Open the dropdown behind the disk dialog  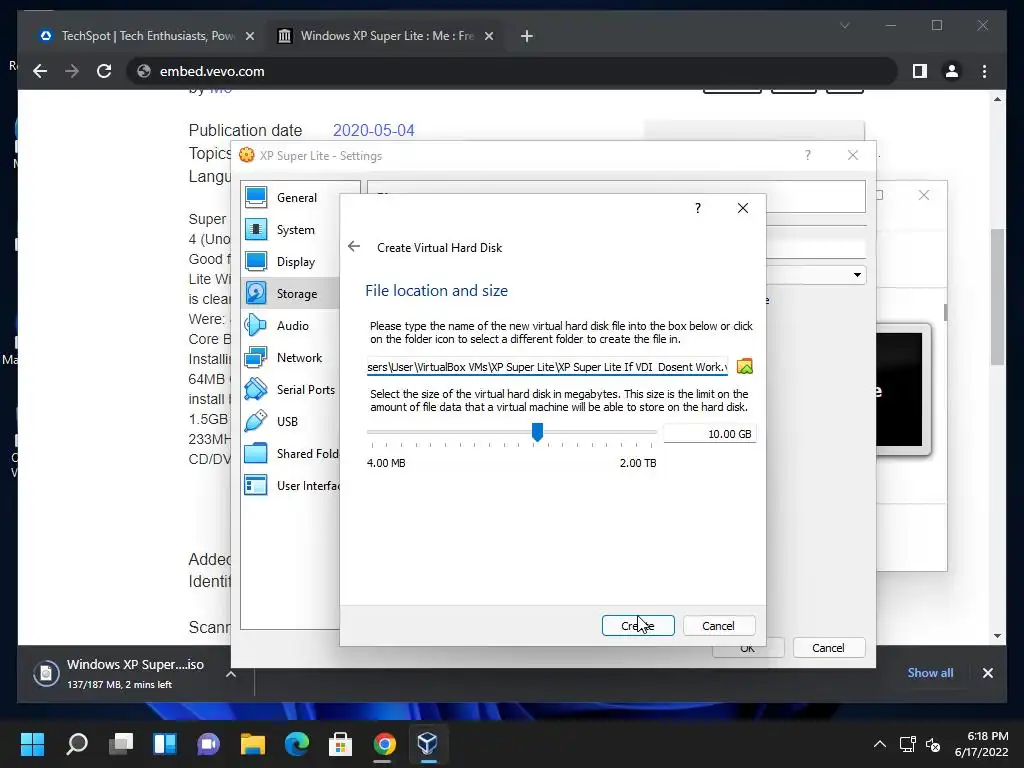click(x=857, y=275)
